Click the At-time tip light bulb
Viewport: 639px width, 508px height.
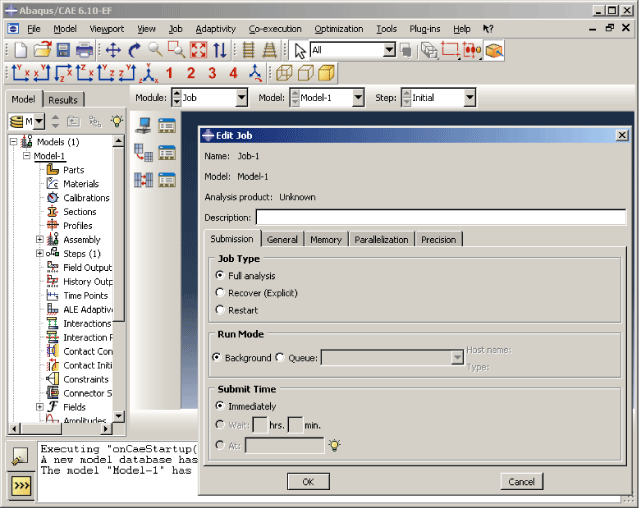coord(335,445)
